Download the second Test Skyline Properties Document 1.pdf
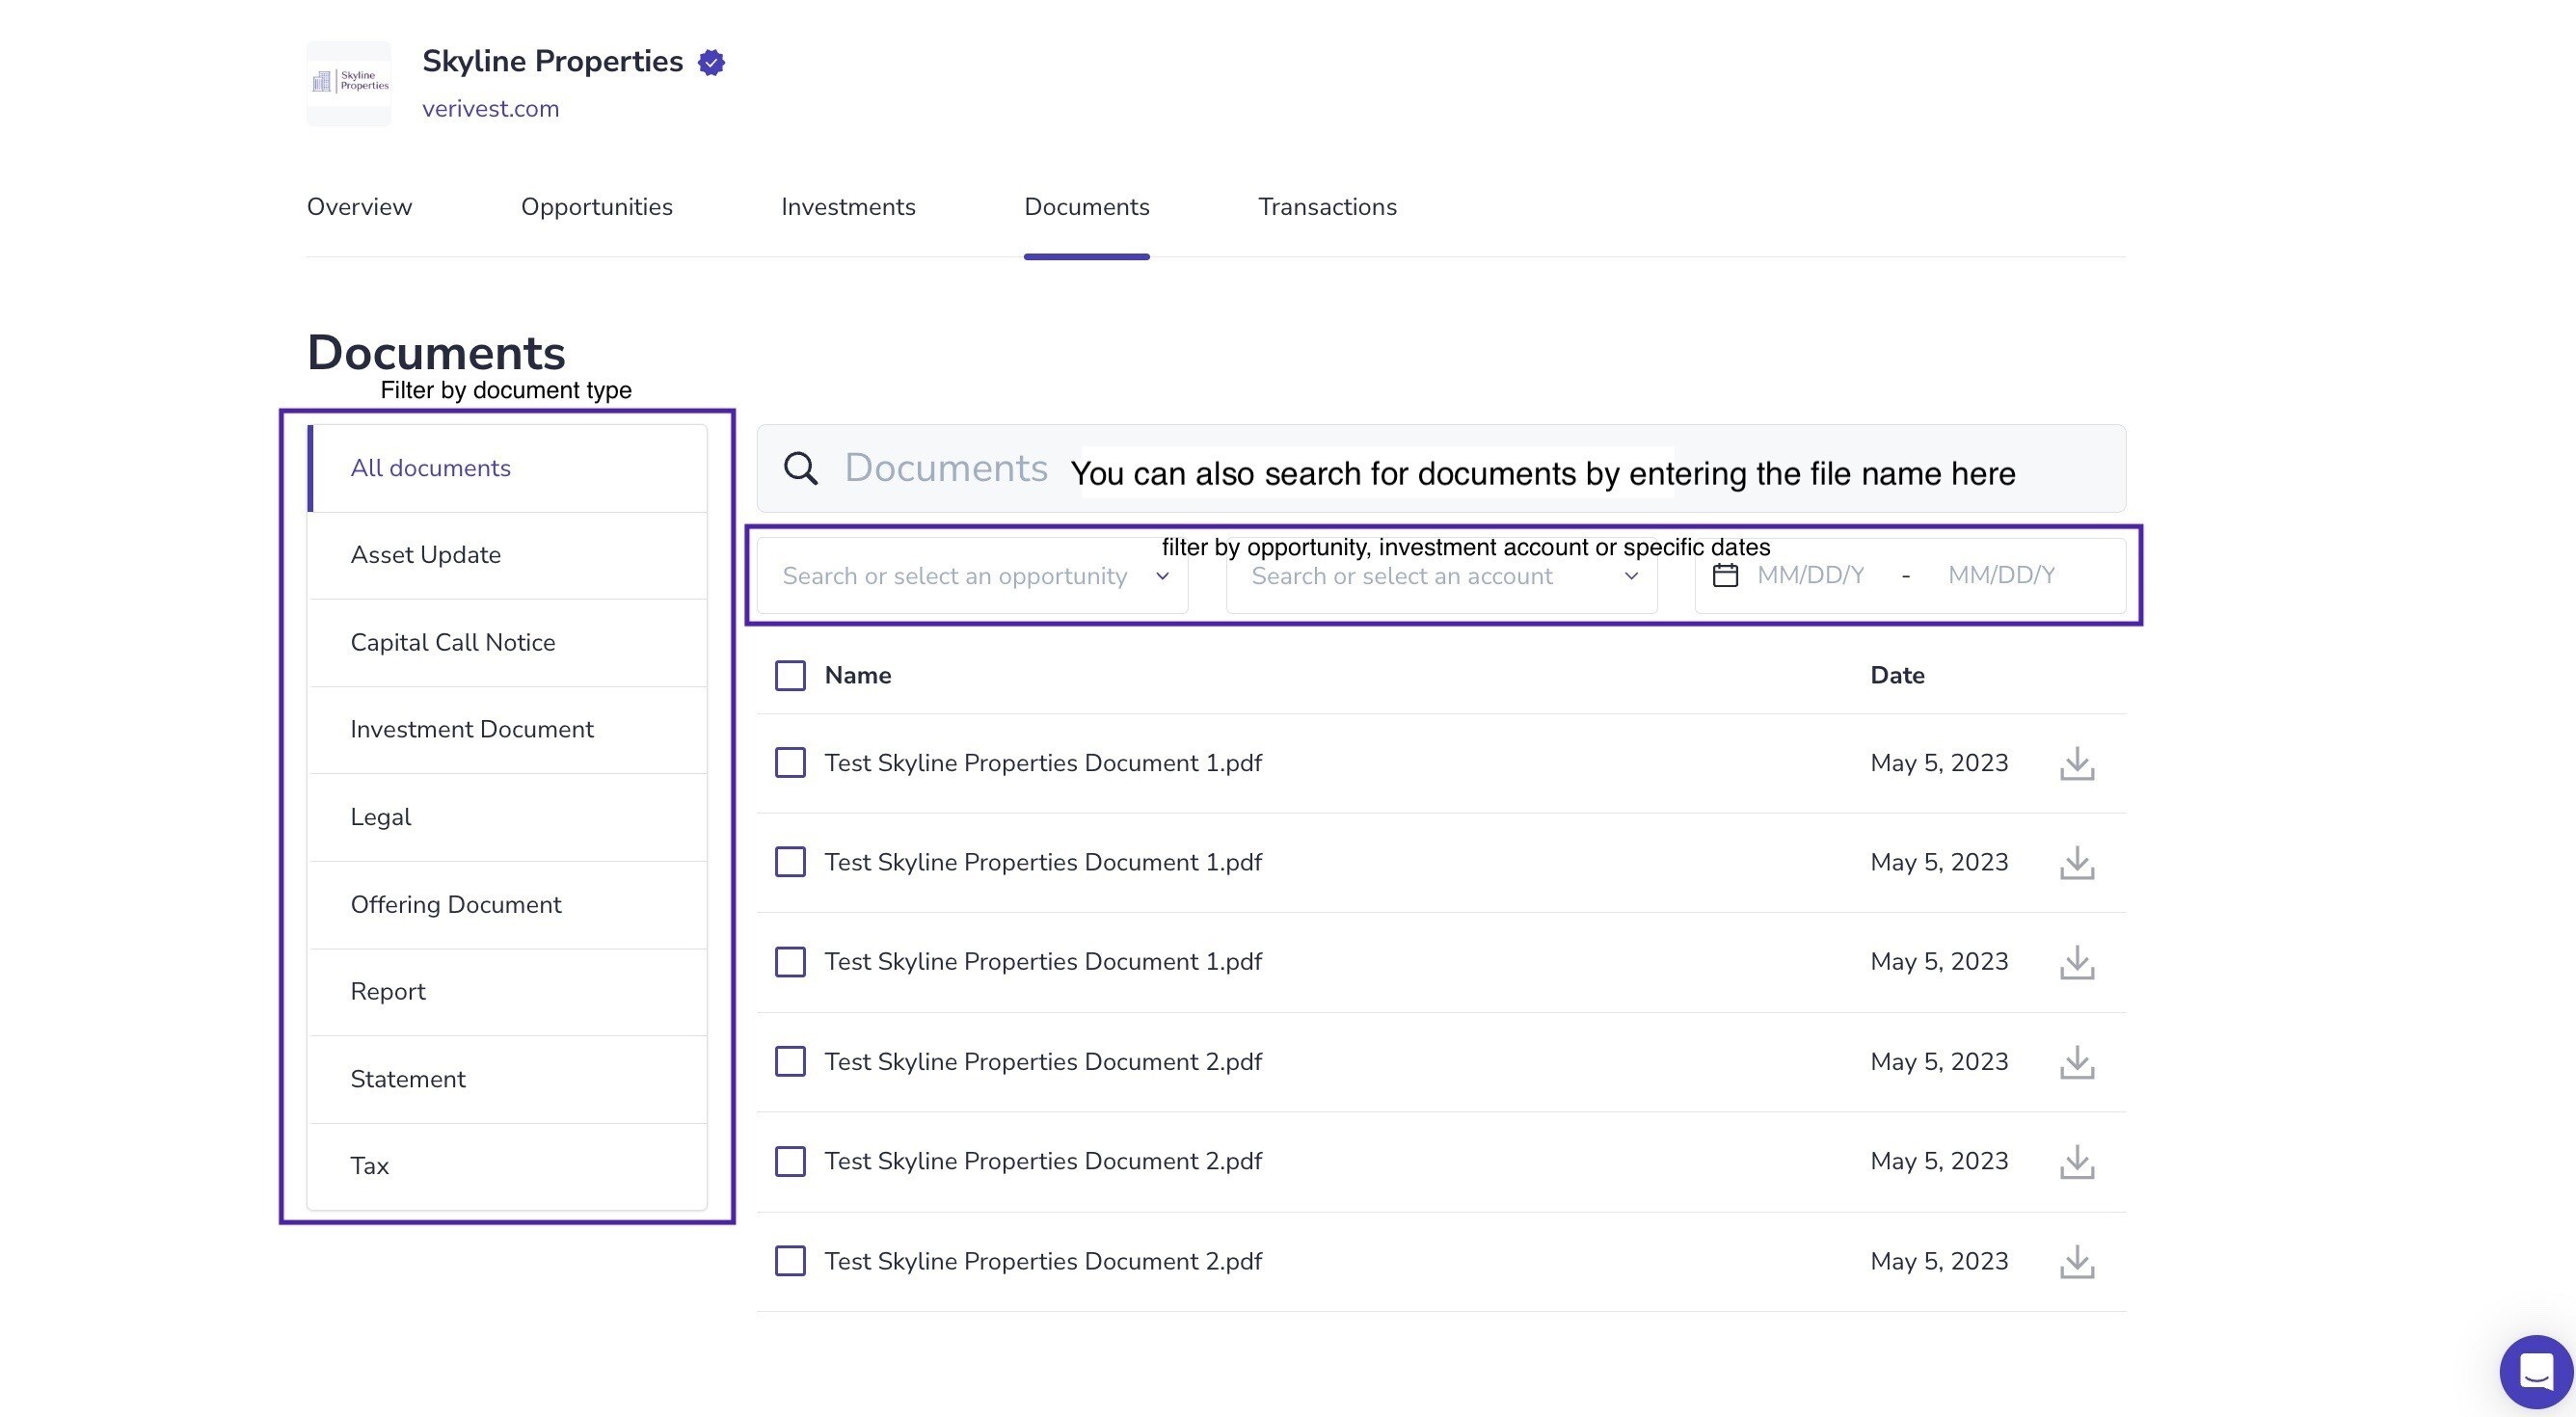This screenshot has width=2576, height=1417. [x=2077, y=863]
